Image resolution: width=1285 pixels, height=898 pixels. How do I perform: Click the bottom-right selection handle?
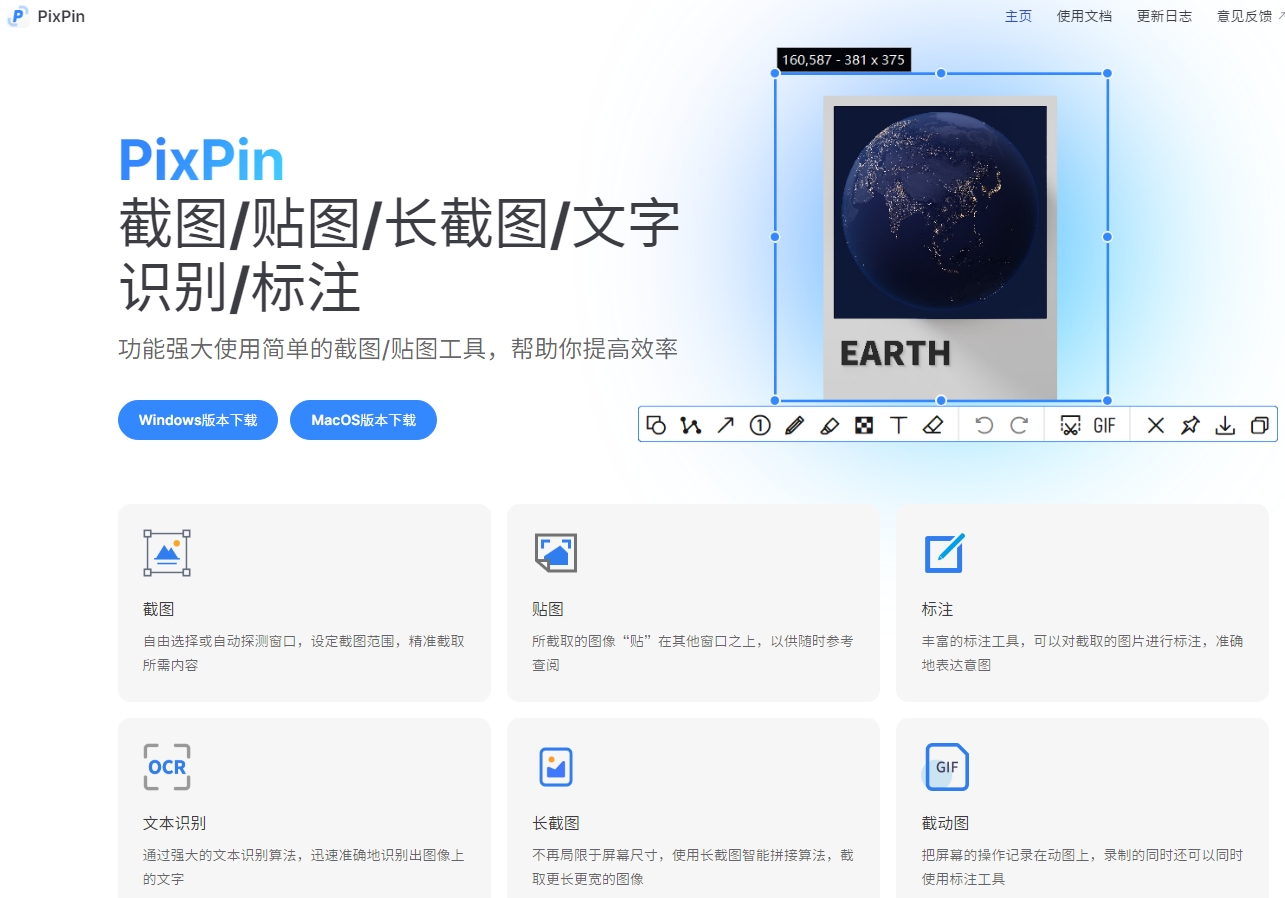1107,400
